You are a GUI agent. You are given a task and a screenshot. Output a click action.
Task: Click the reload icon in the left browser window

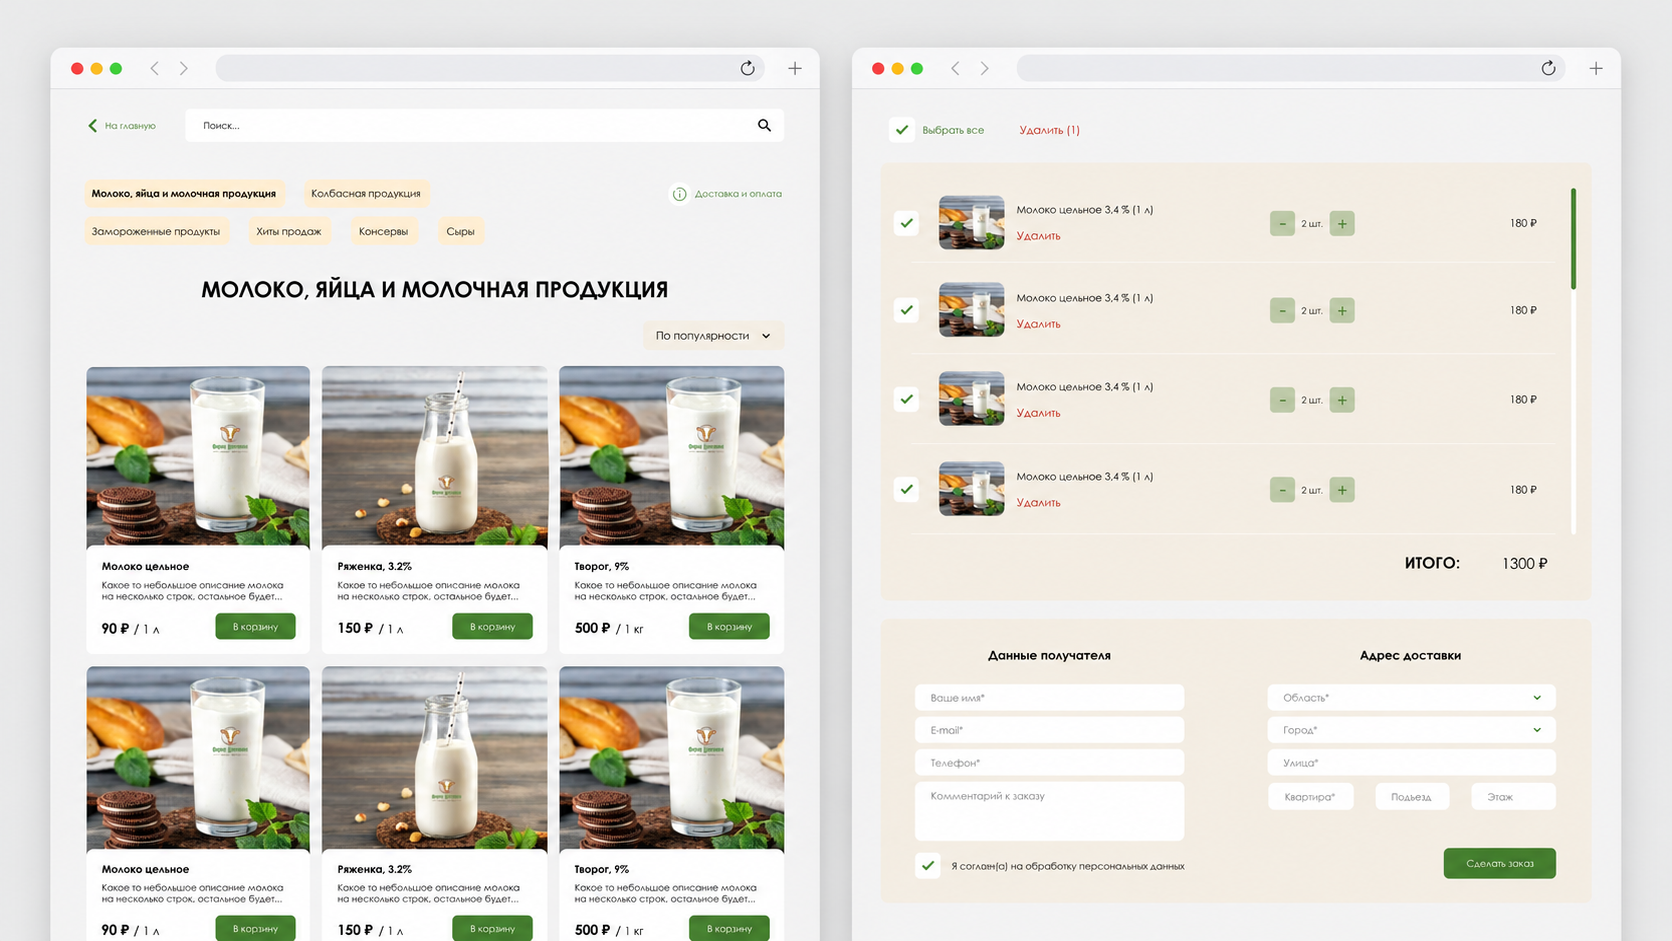coord(747,68)
